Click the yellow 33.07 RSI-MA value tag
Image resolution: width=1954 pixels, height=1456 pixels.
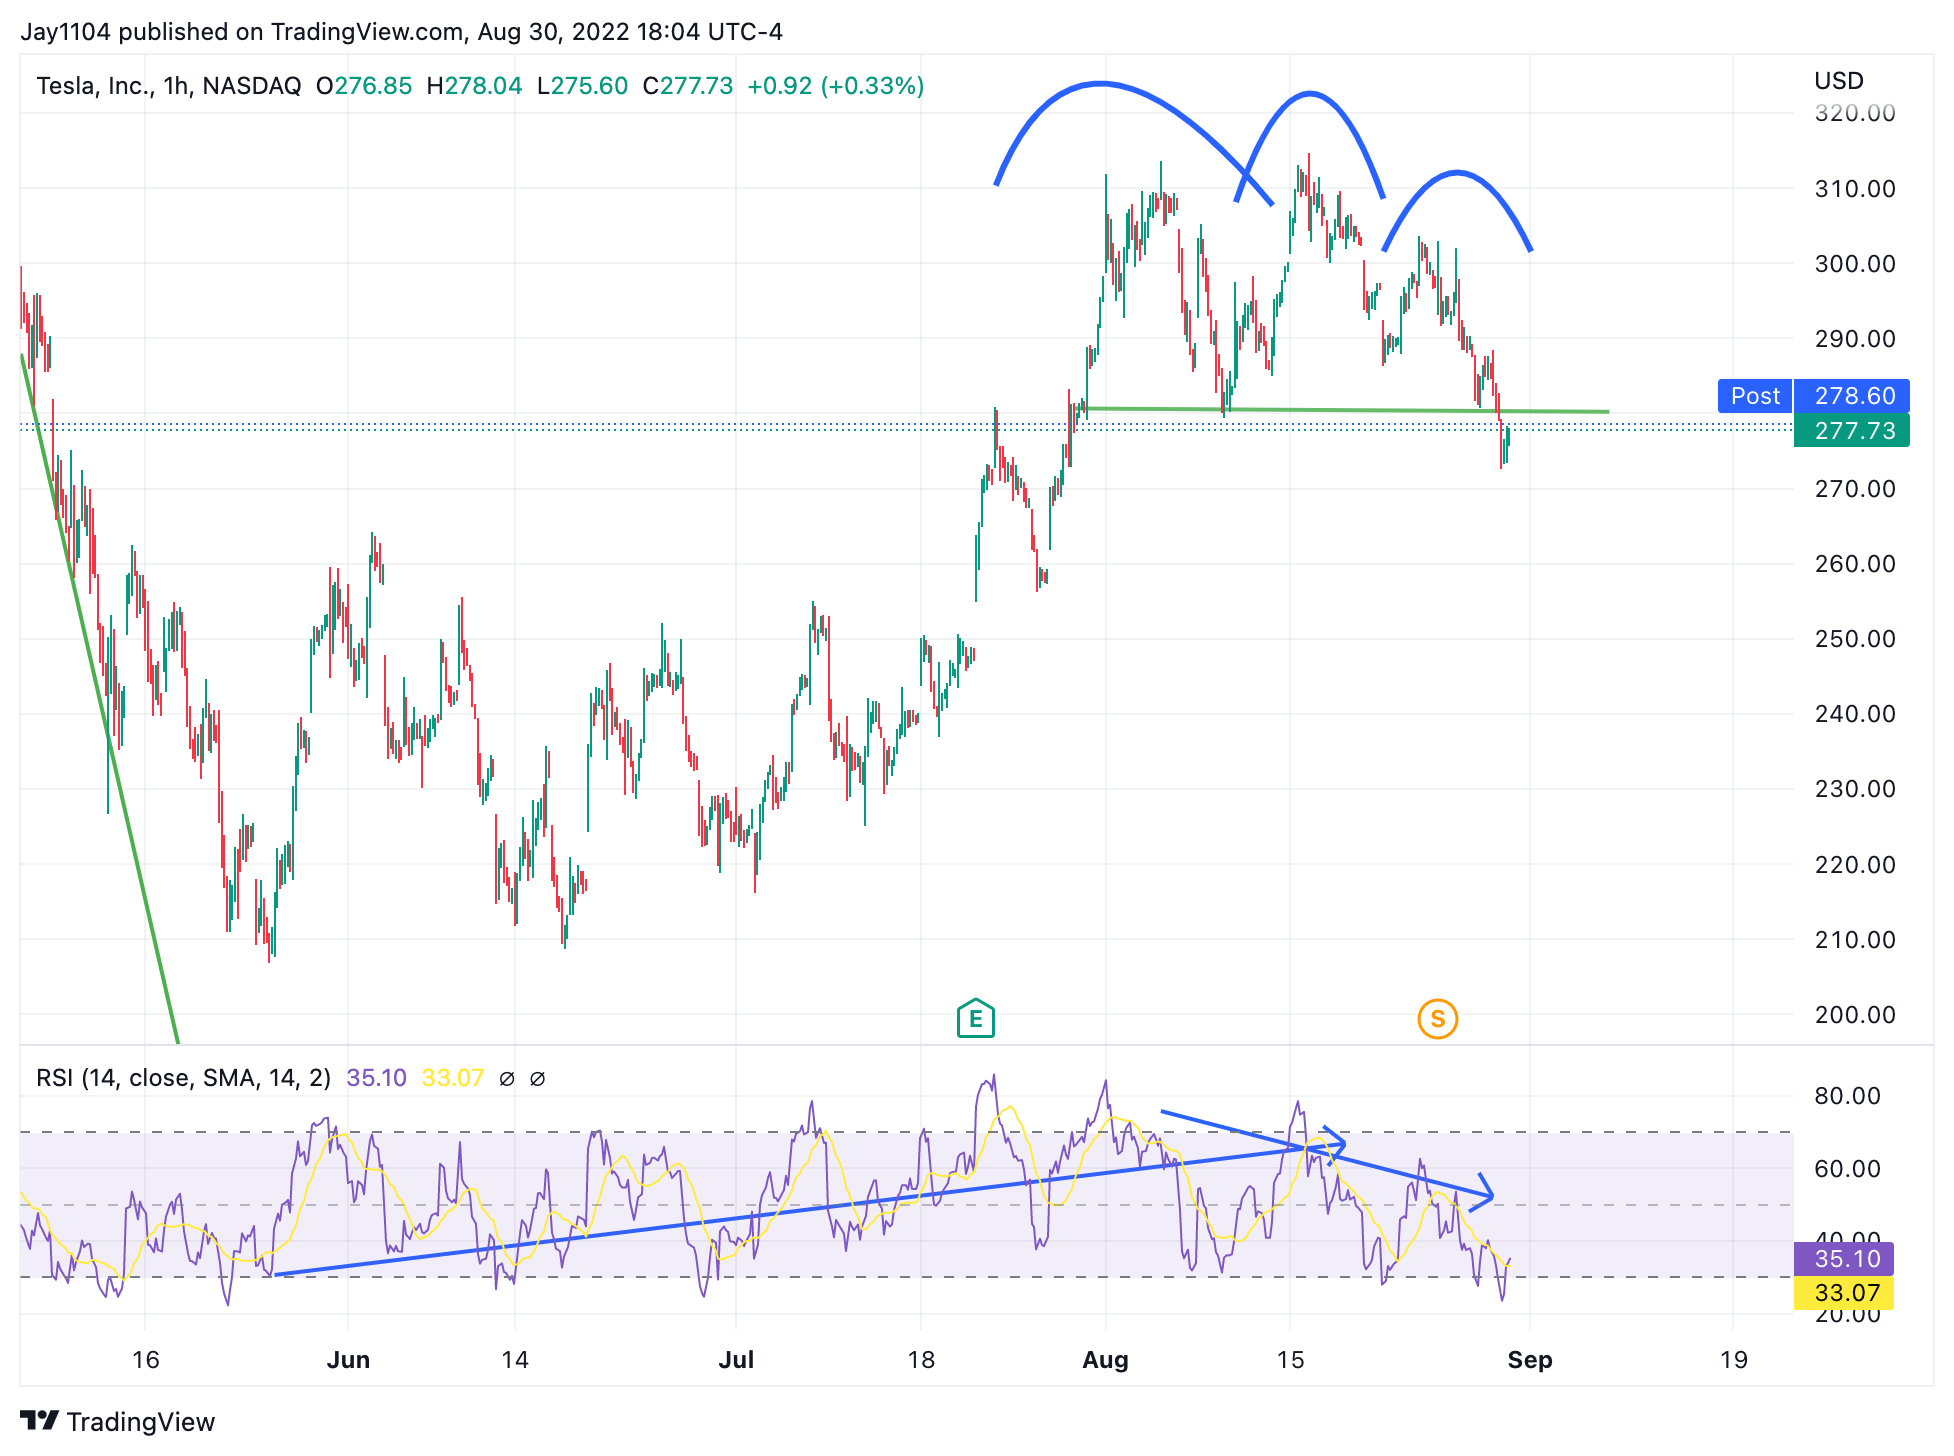pyautogui.click(x=1844, y=1292)
